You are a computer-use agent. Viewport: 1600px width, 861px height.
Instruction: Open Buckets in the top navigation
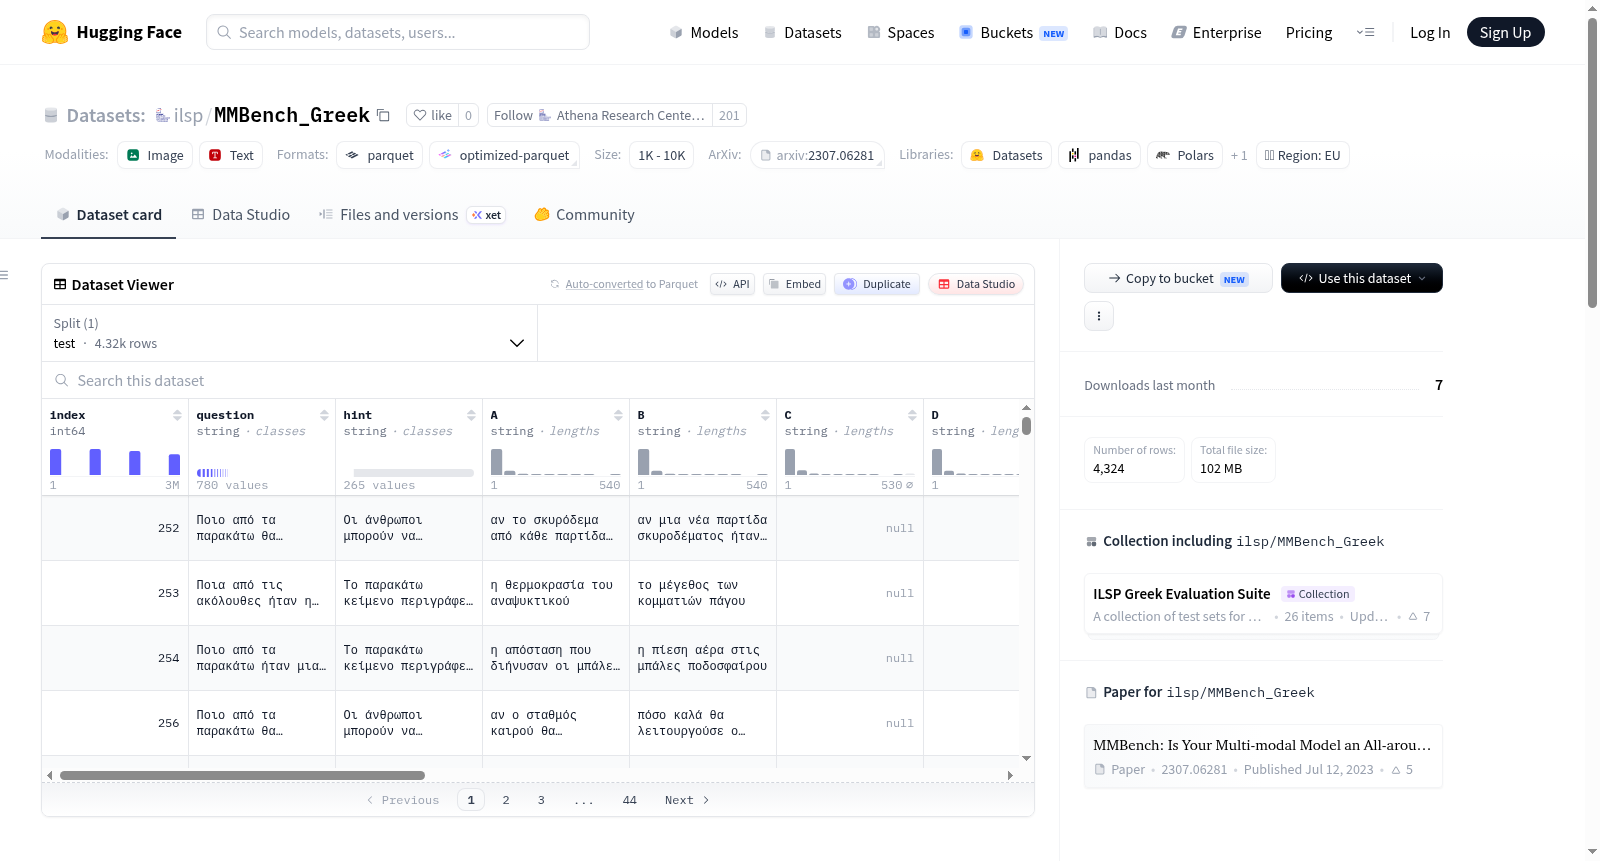[x=1013, y=32]
